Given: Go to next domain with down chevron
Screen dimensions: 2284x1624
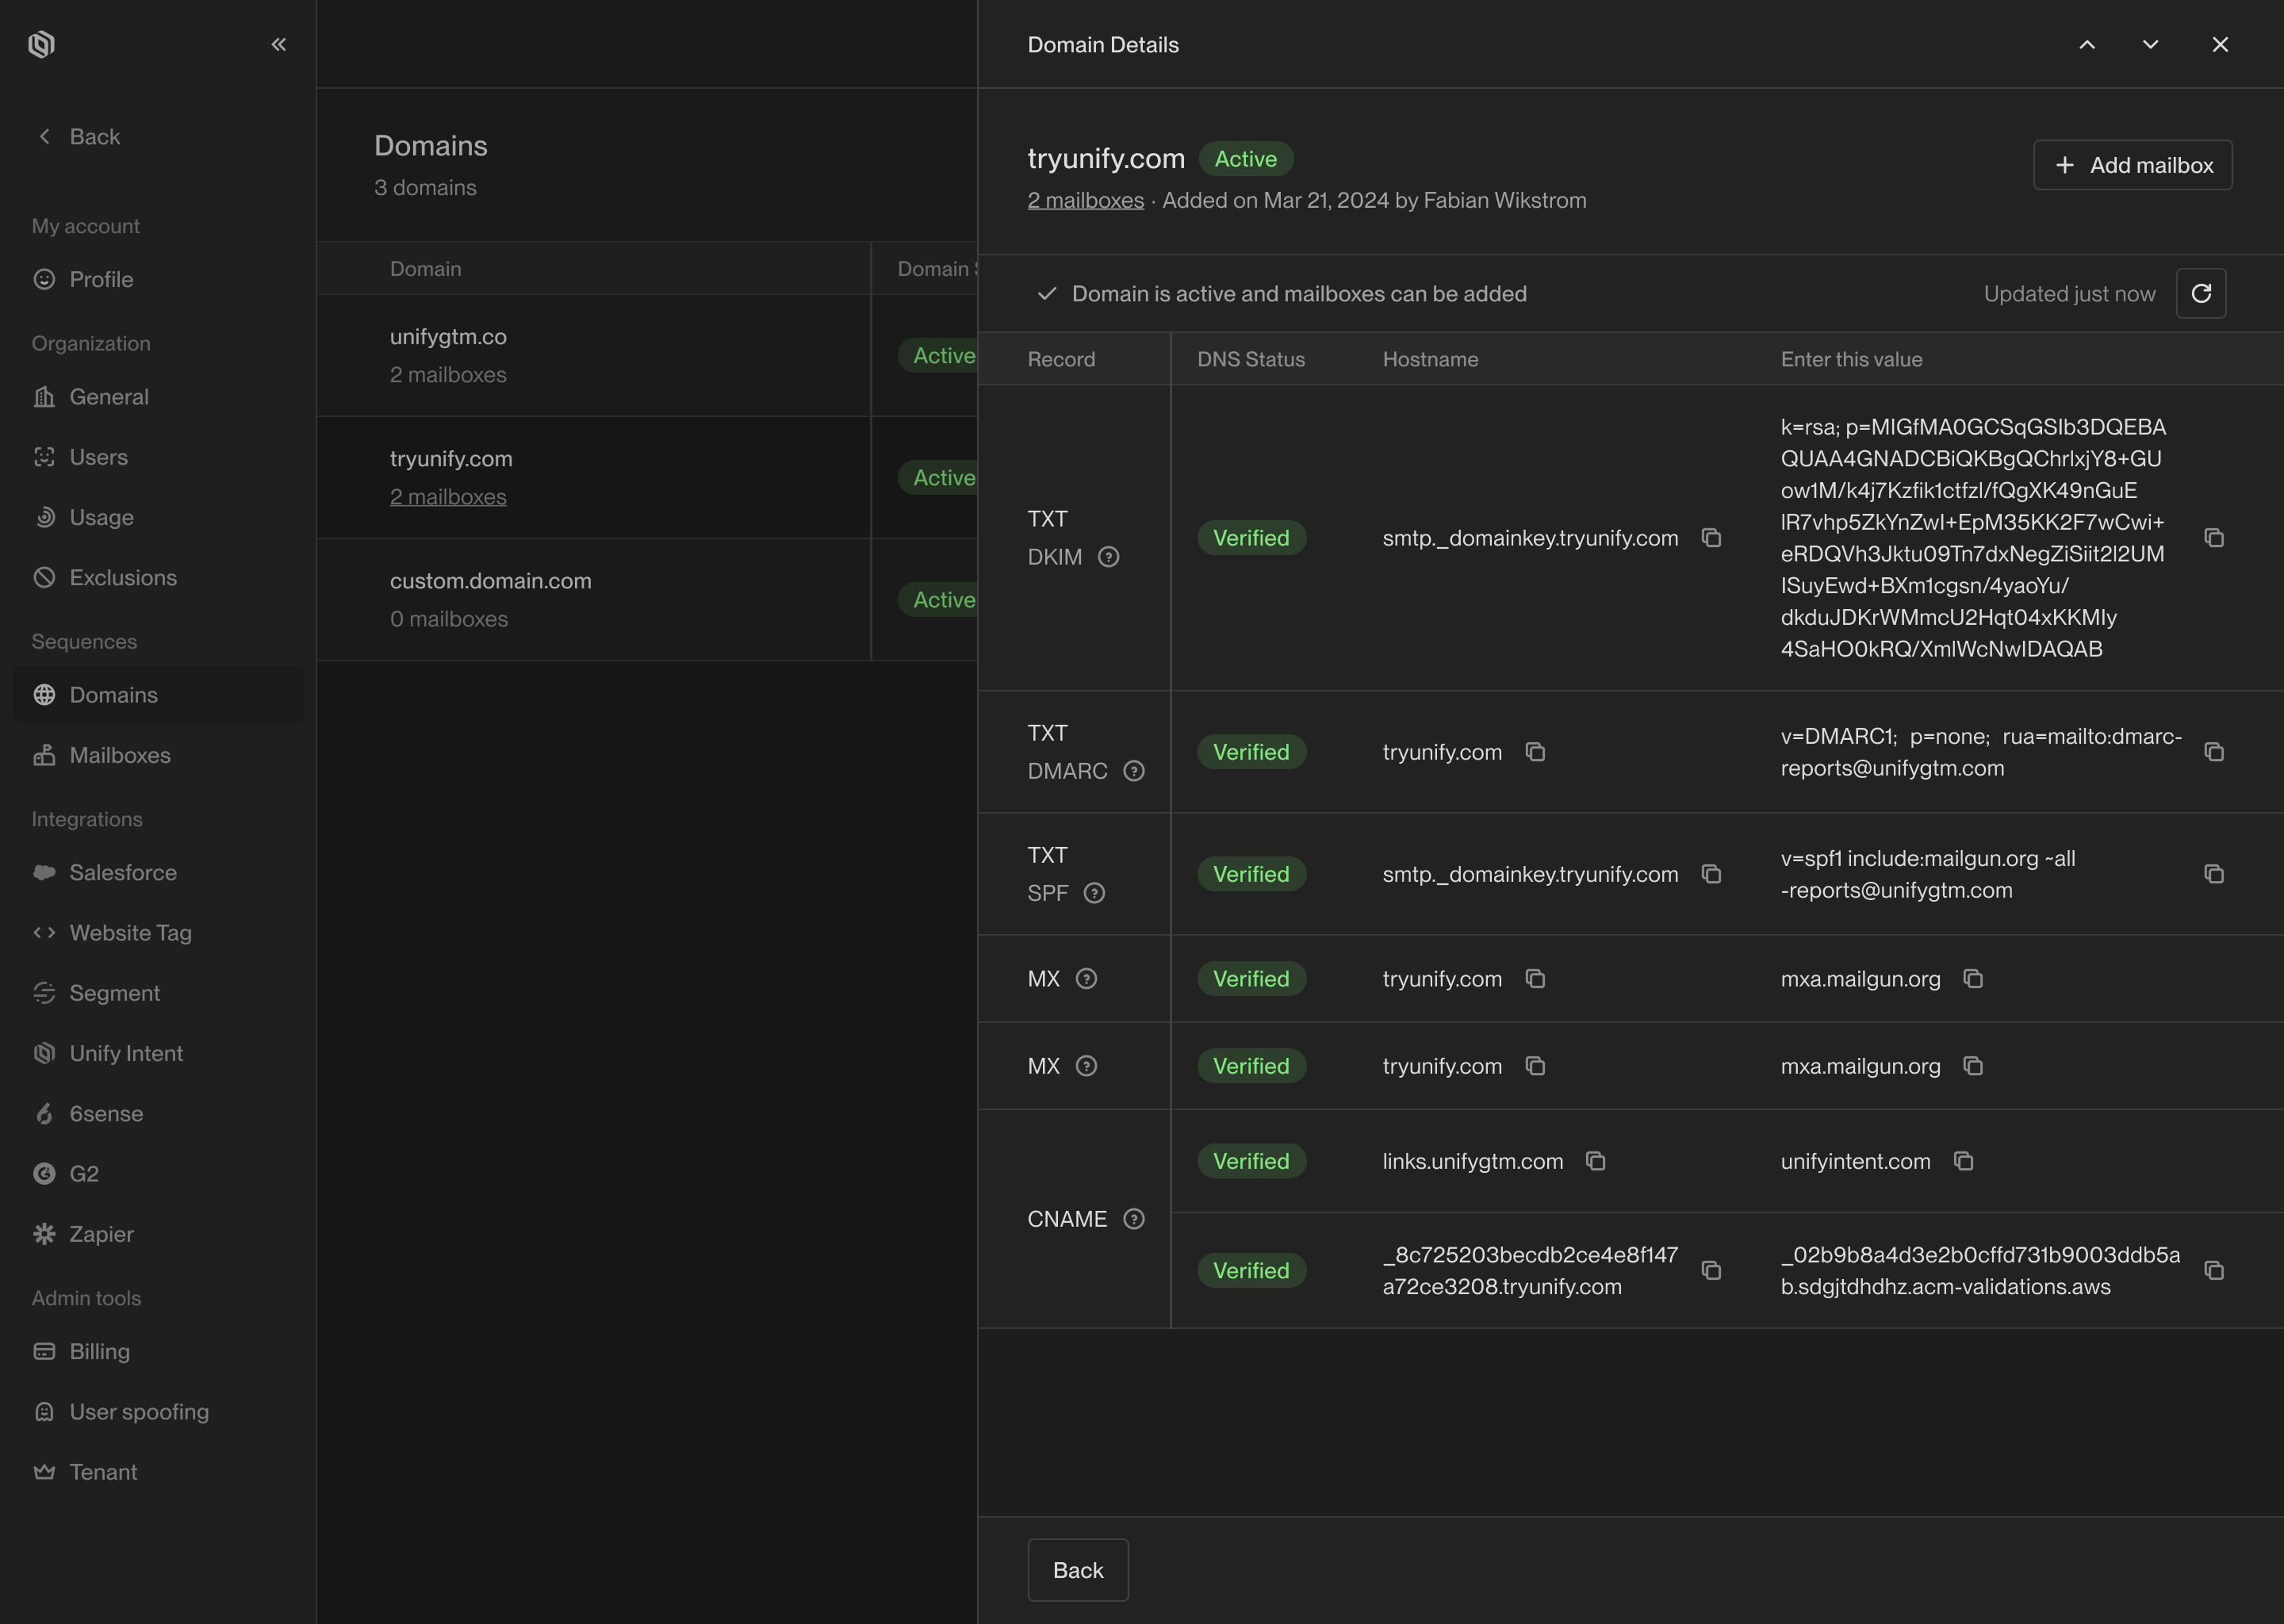Looking at the screenshot, I should coord(2150,44).
